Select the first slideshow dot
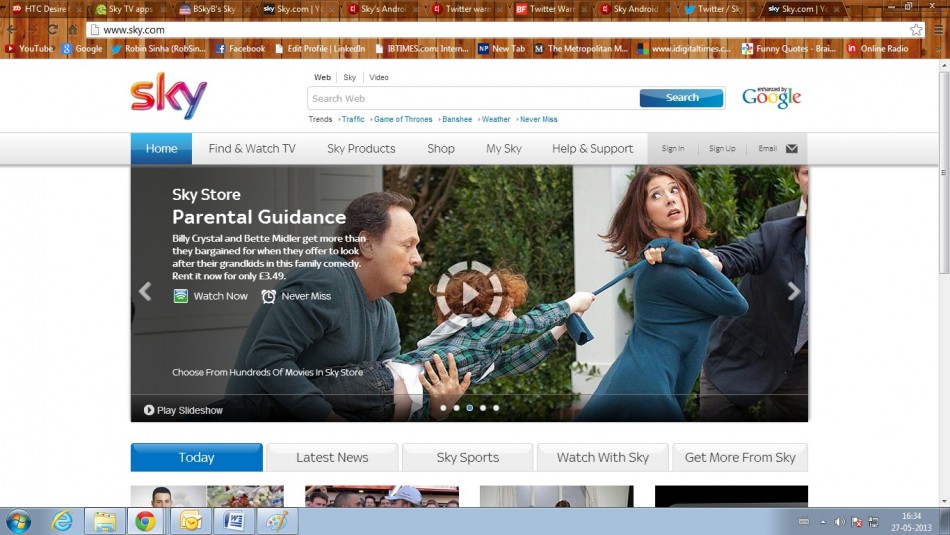This screenshot has width=950, height=535. tap(443, 408)
